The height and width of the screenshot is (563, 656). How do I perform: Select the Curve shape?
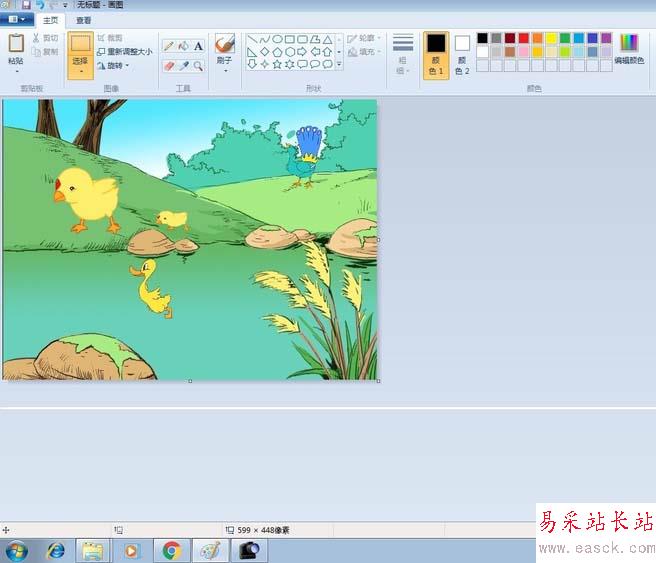264,39
